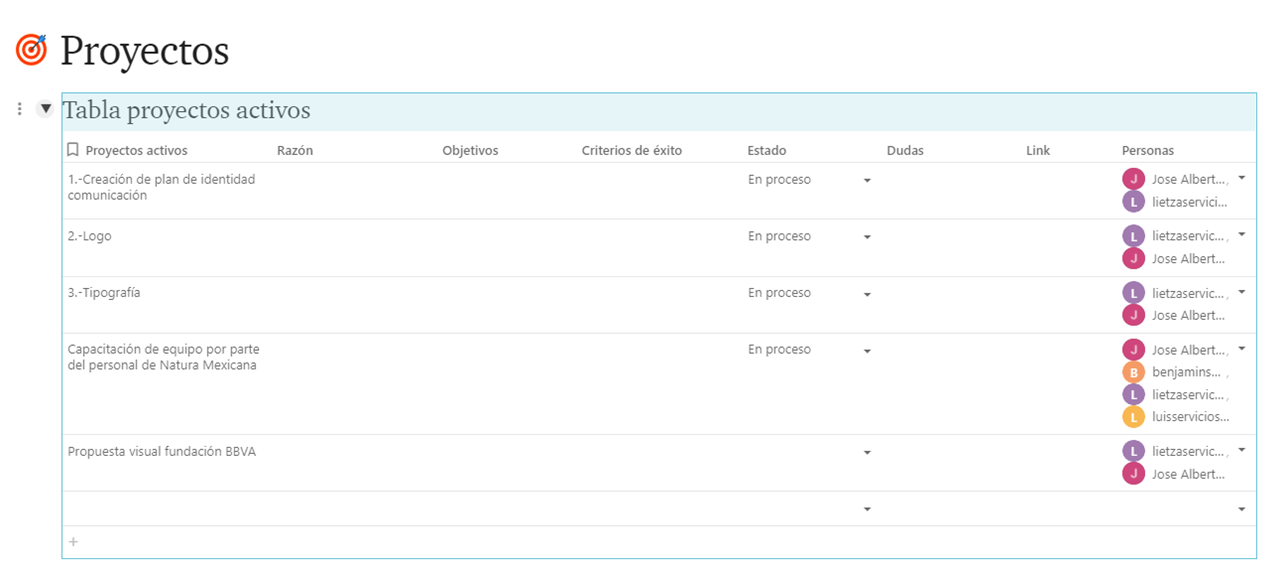The image size is (1280, 578).
Task: Click the benjamins avatar in the Capacitación row
Action: tap(1133, 372)
